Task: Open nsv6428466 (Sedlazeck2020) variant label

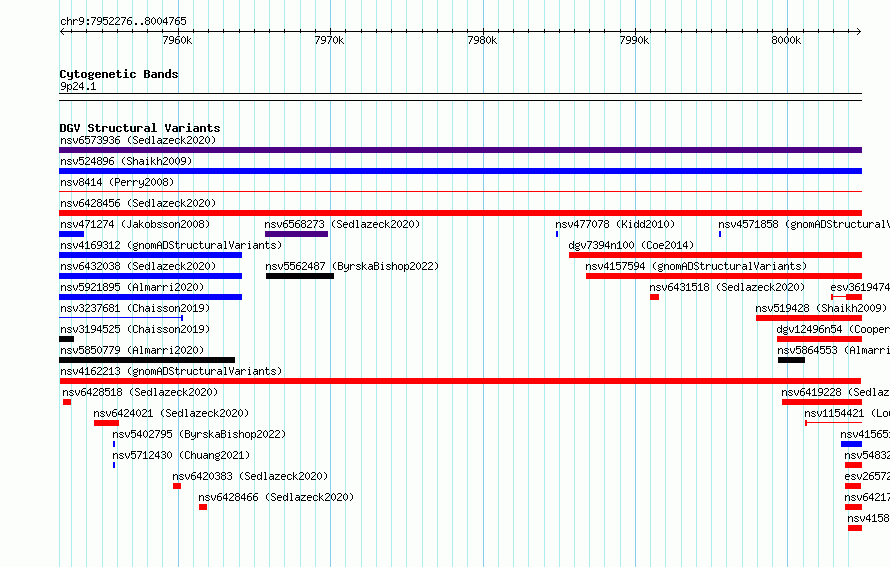Action: point(276,497)
